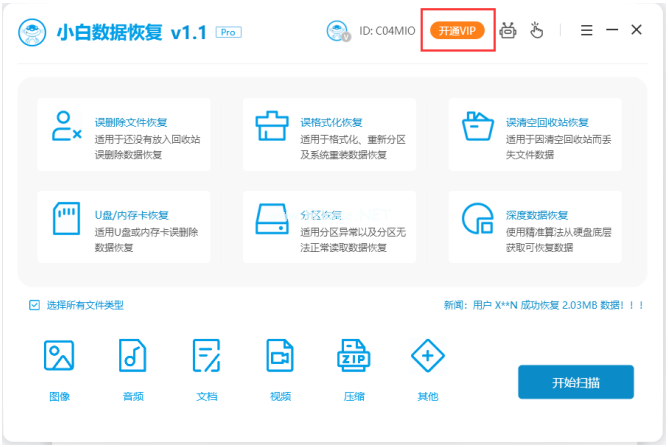Click the user avatar beside ID
The image size is (668, 447).
[x=338, y=31]
